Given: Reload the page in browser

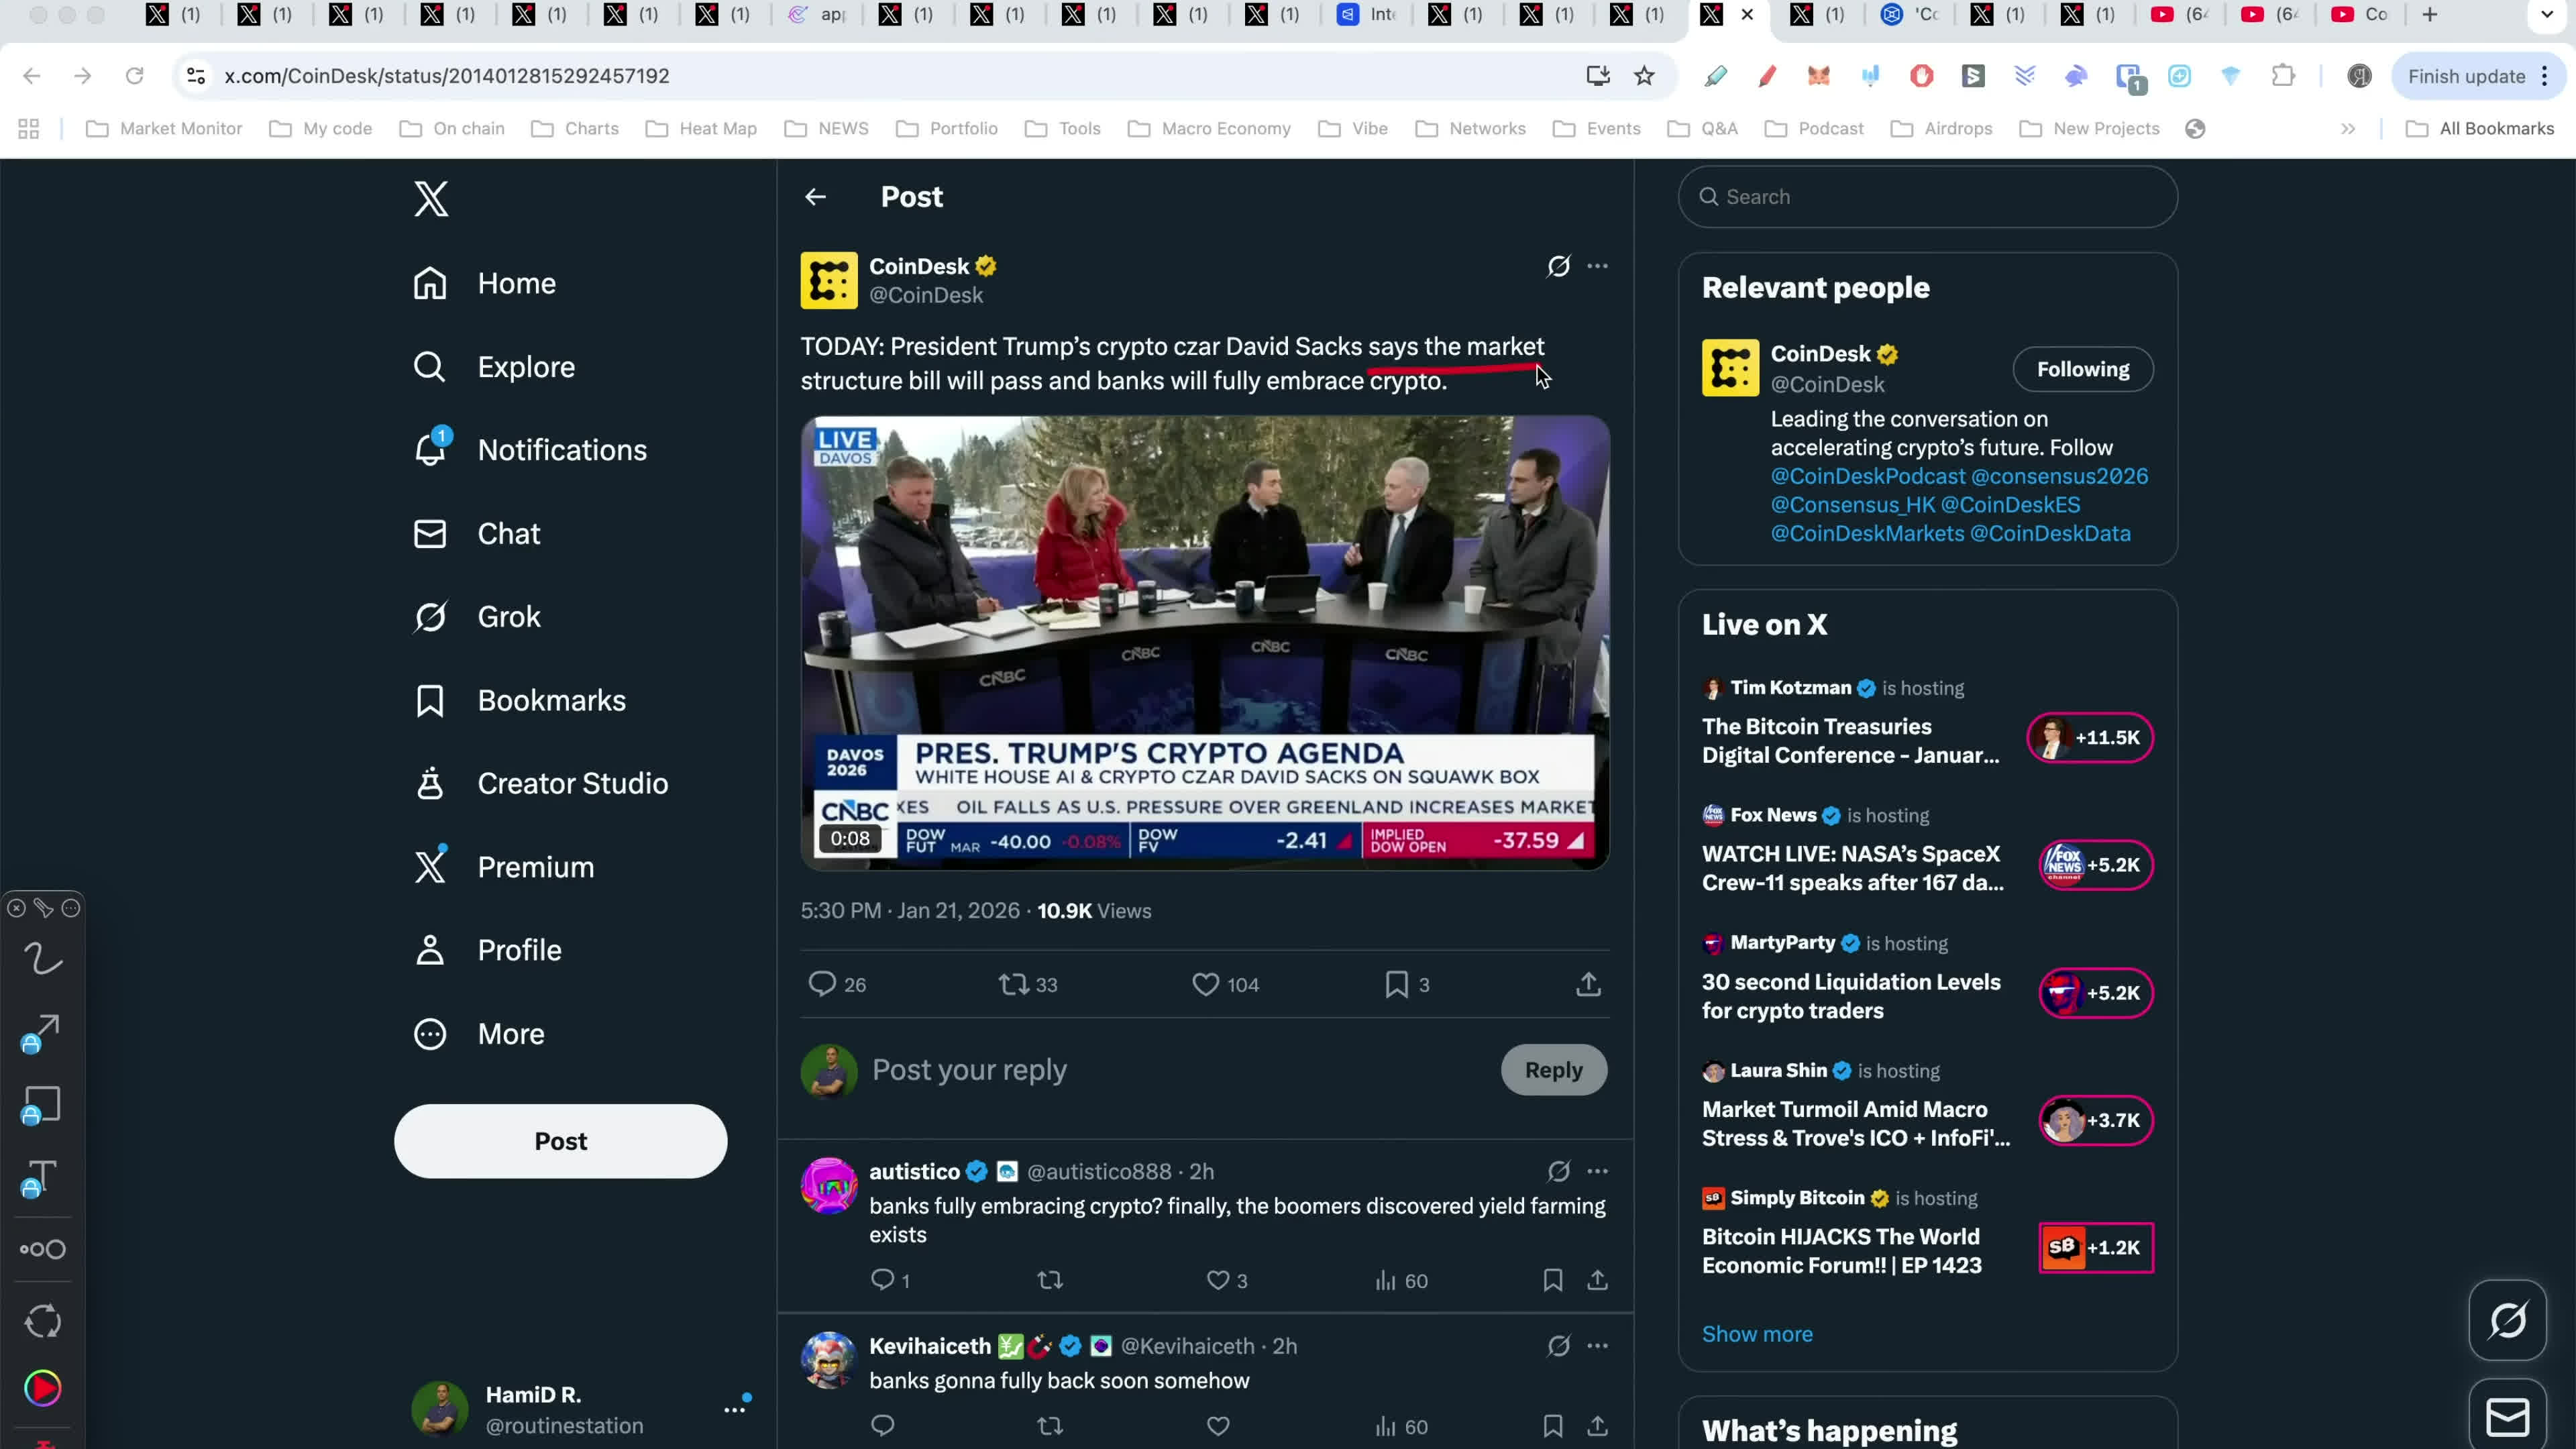Looking at the screenshot, I should [134, 76].
